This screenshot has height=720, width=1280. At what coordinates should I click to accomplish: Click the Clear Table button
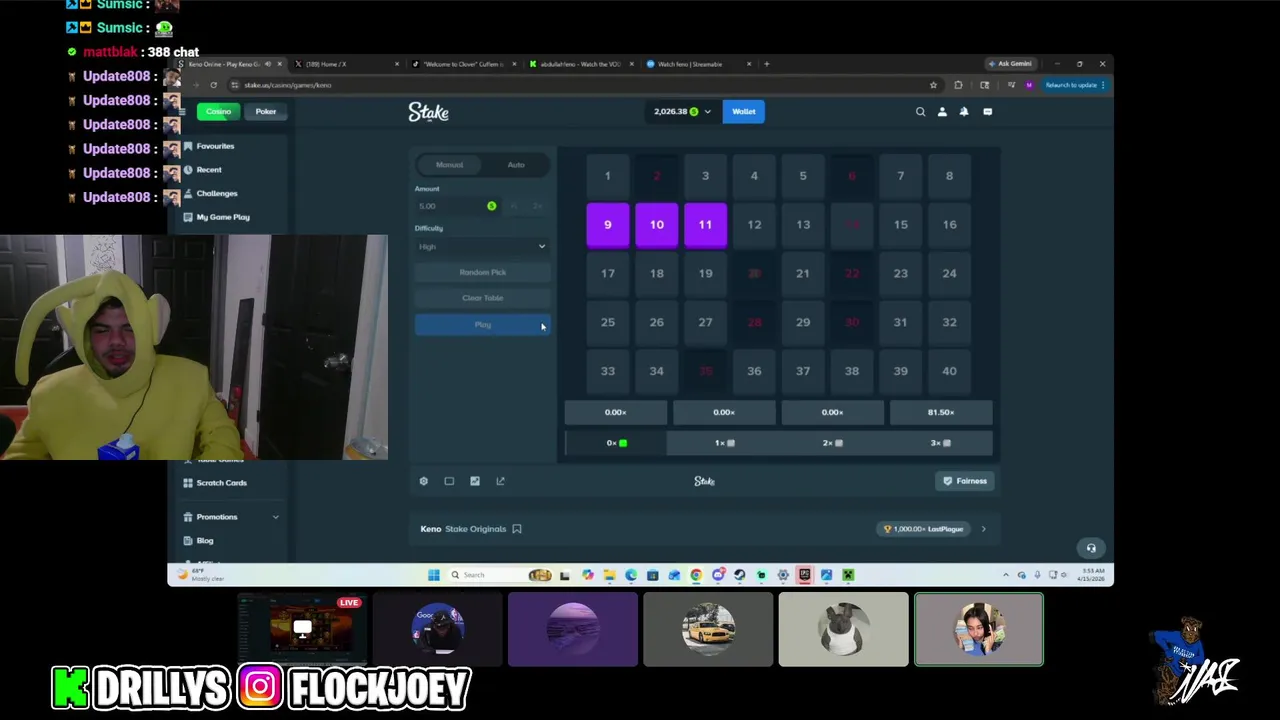point(482,298)
